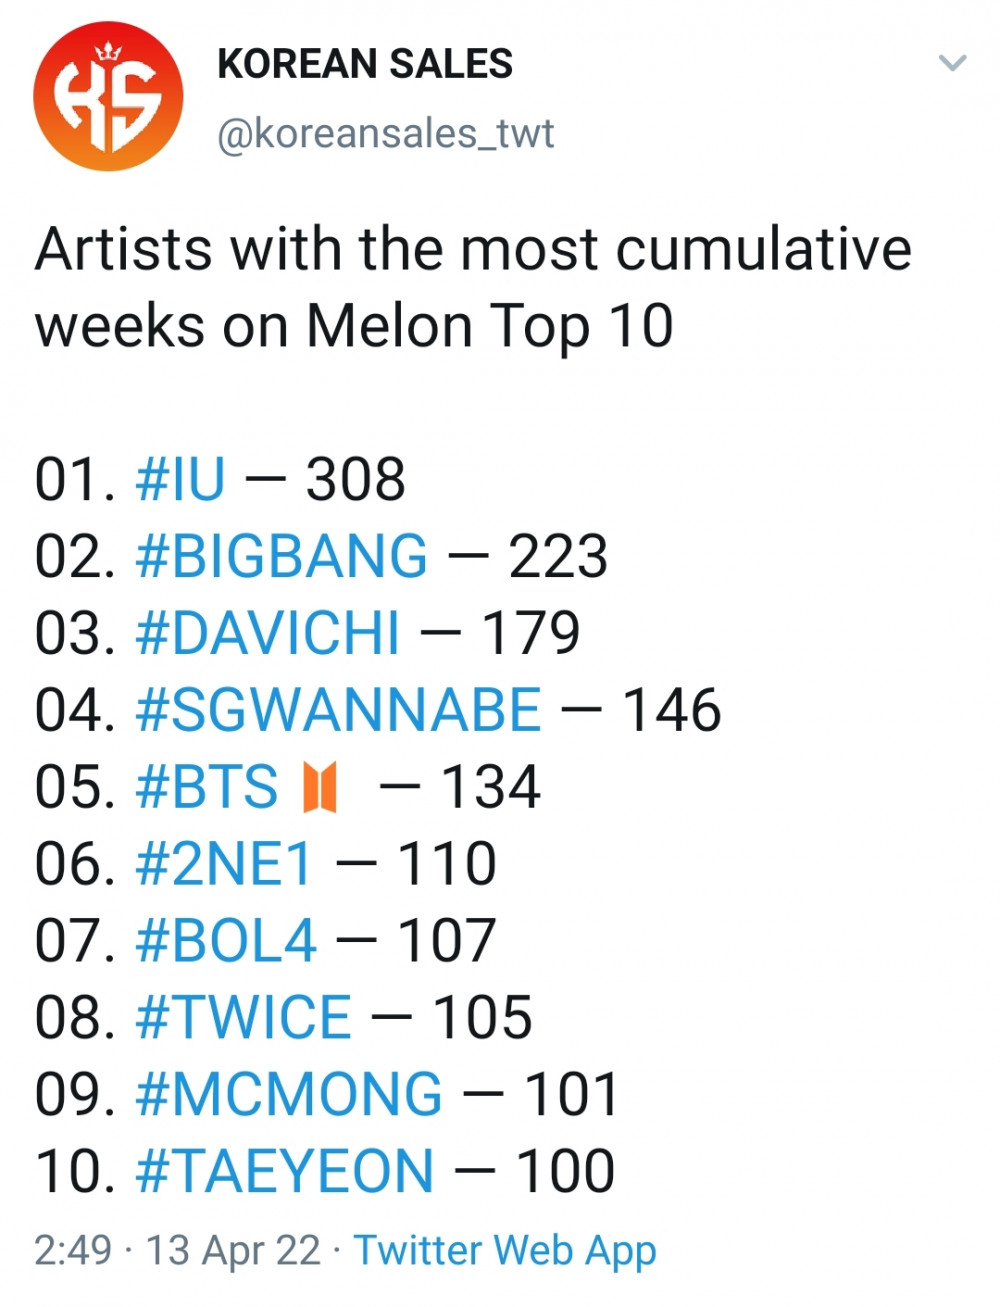
Task: Open the #BTS hashtag
Action: pyautogui.click(x=206, y=787)
